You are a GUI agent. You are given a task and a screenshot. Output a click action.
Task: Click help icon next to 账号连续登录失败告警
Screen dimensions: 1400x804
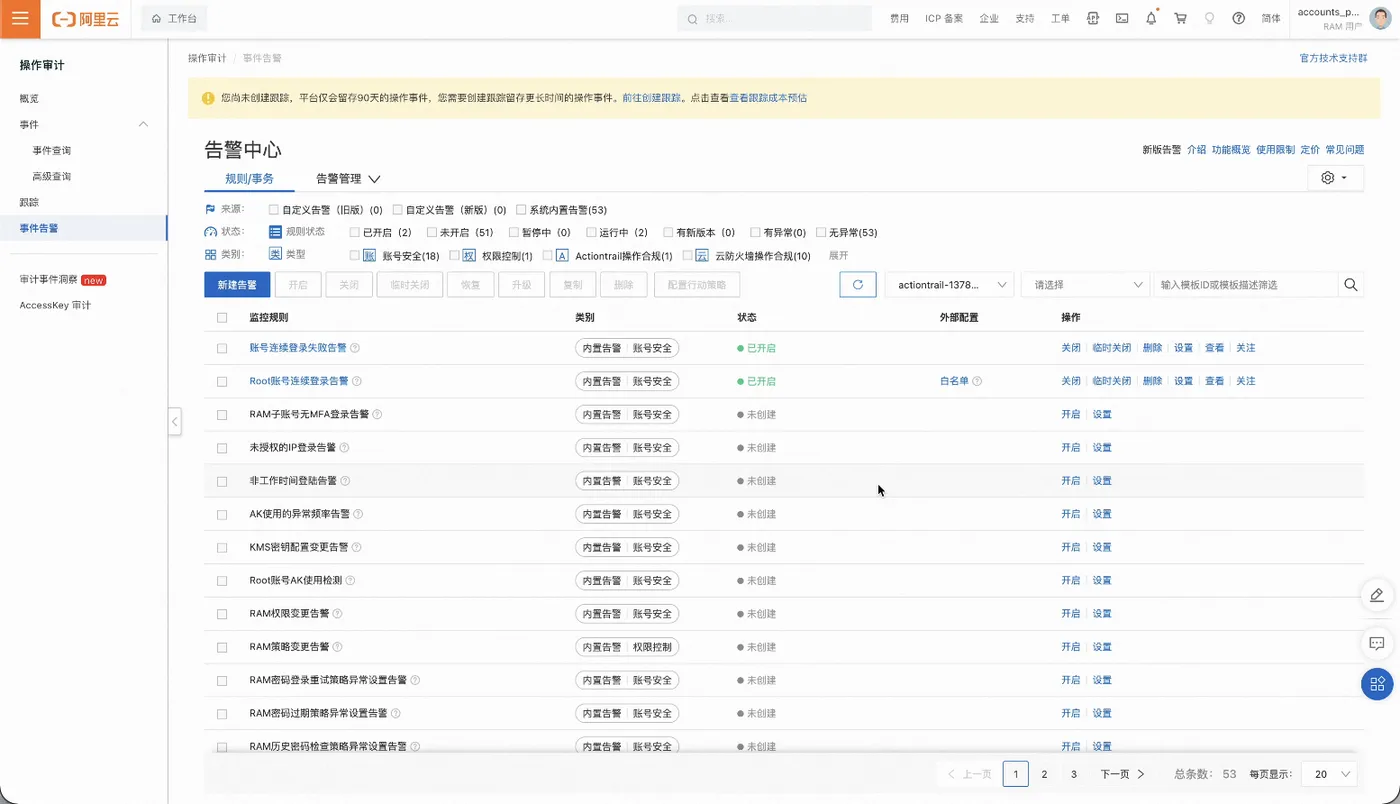tap(355, 348)
